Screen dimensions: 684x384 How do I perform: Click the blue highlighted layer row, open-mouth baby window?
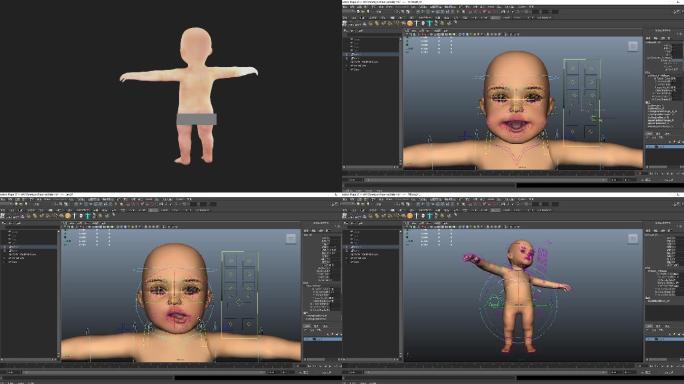(x=664, y=147)
